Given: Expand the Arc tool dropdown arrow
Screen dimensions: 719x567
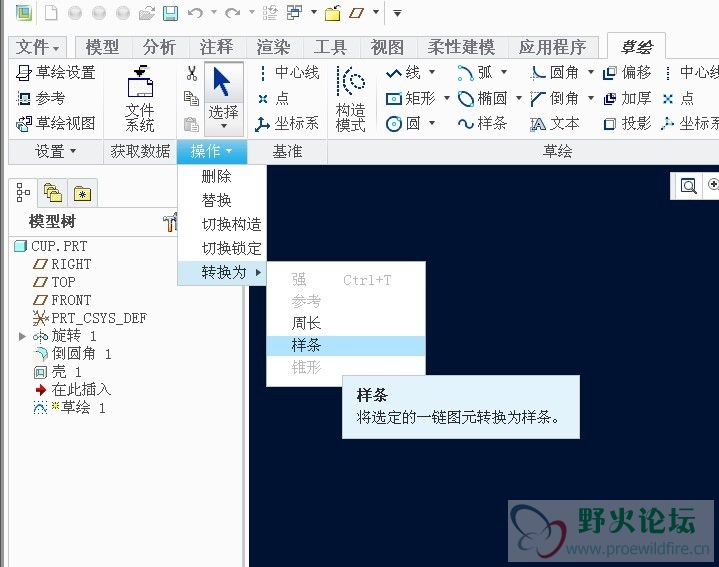Looking at the screenshot, I should tap(504, 72).
